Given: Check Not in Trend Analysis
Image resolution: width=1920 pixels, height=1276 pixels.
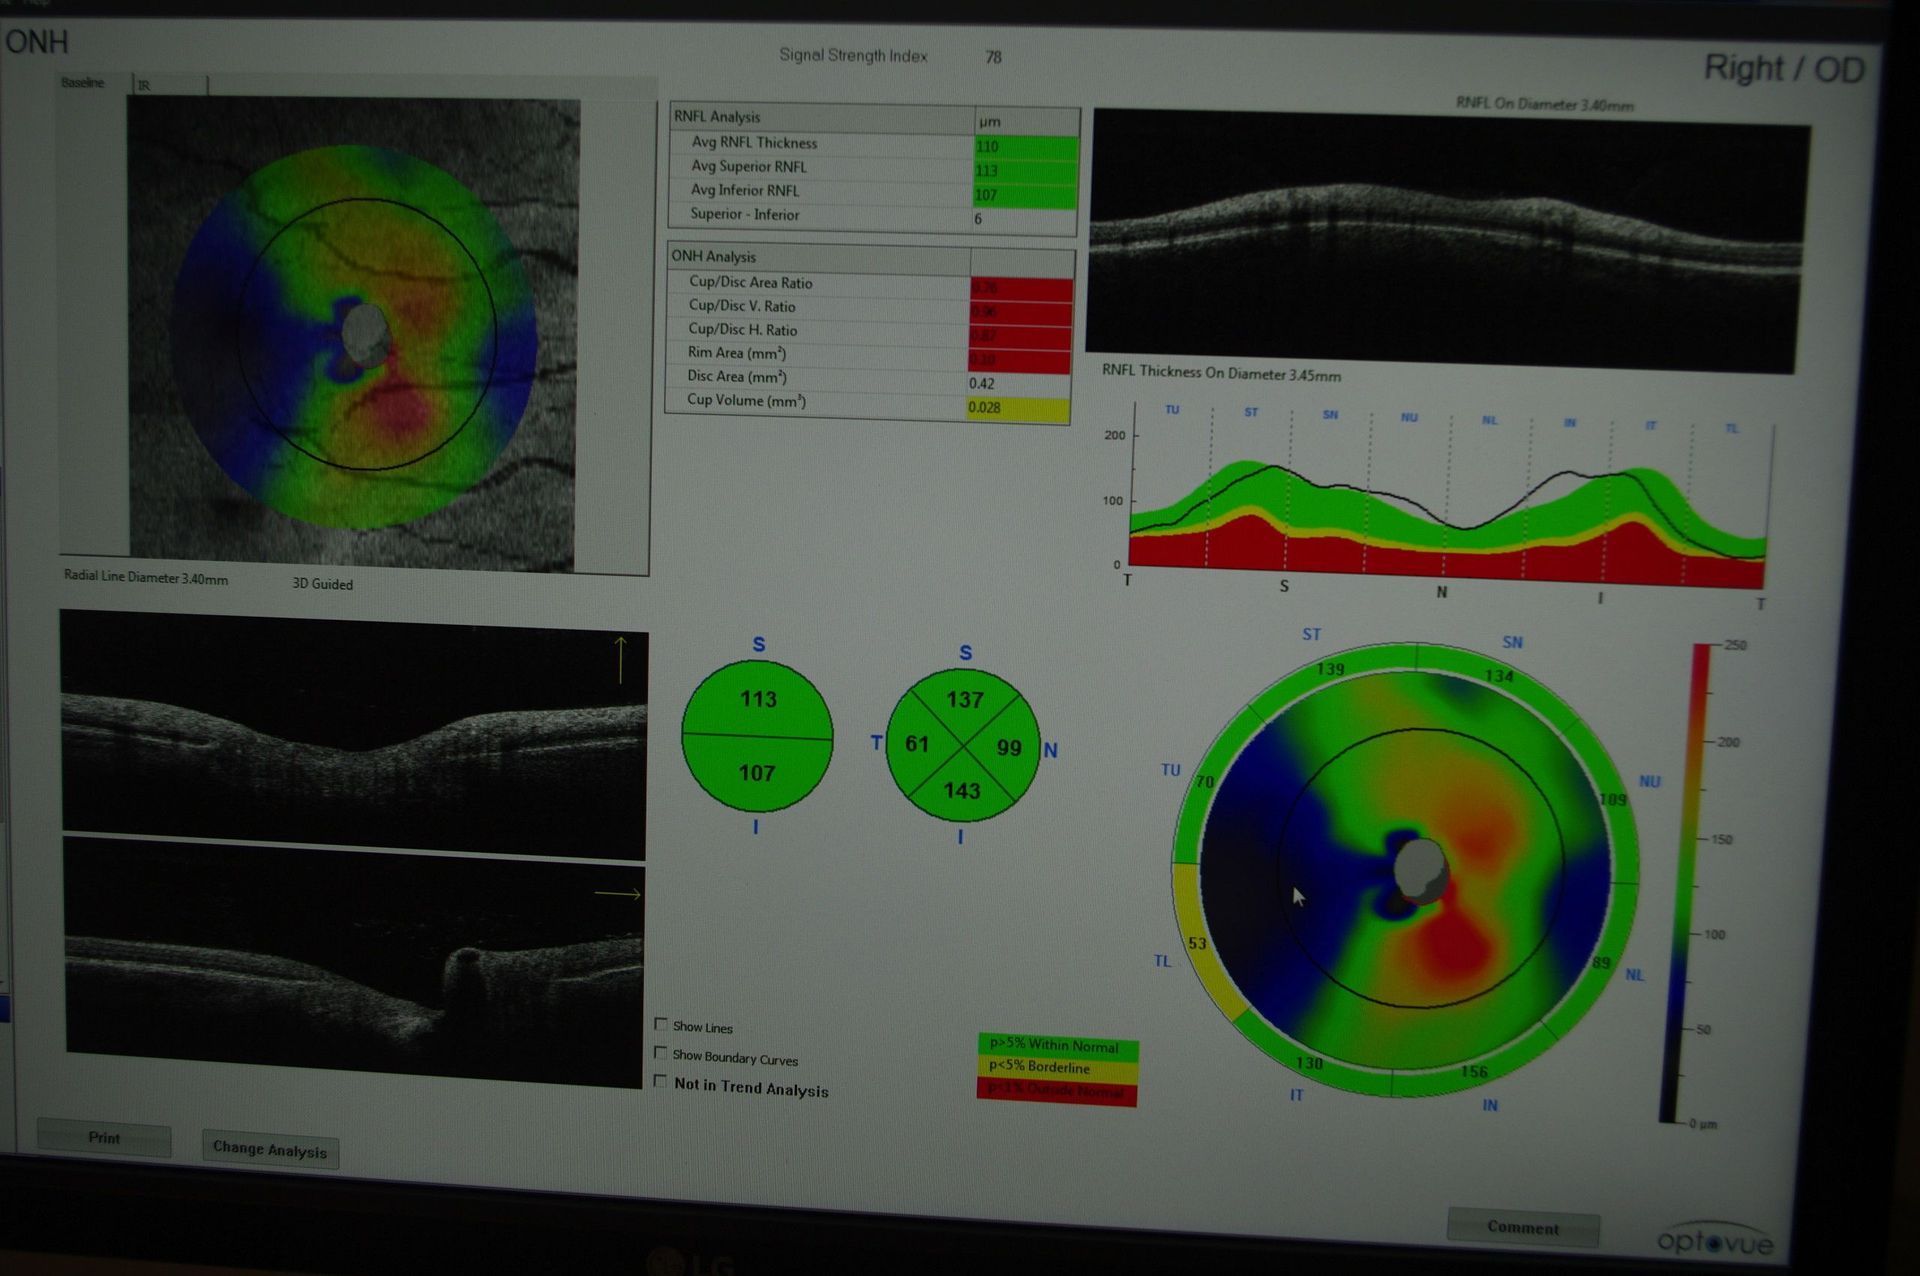Looking at the screenshot, I should click(660, 1081).
